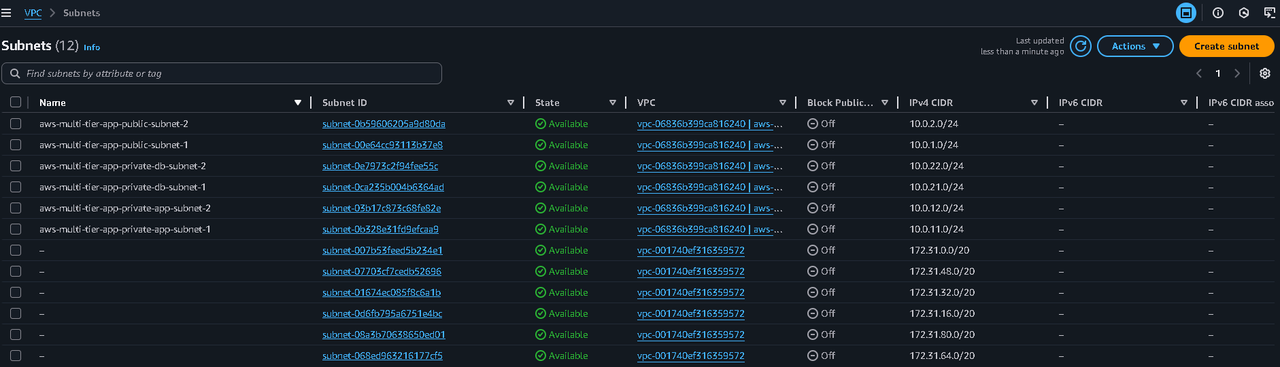Open table preferences gear icon
Image resolution: width=1280 pixels, height=367 pixels.
click(1265, 74)
